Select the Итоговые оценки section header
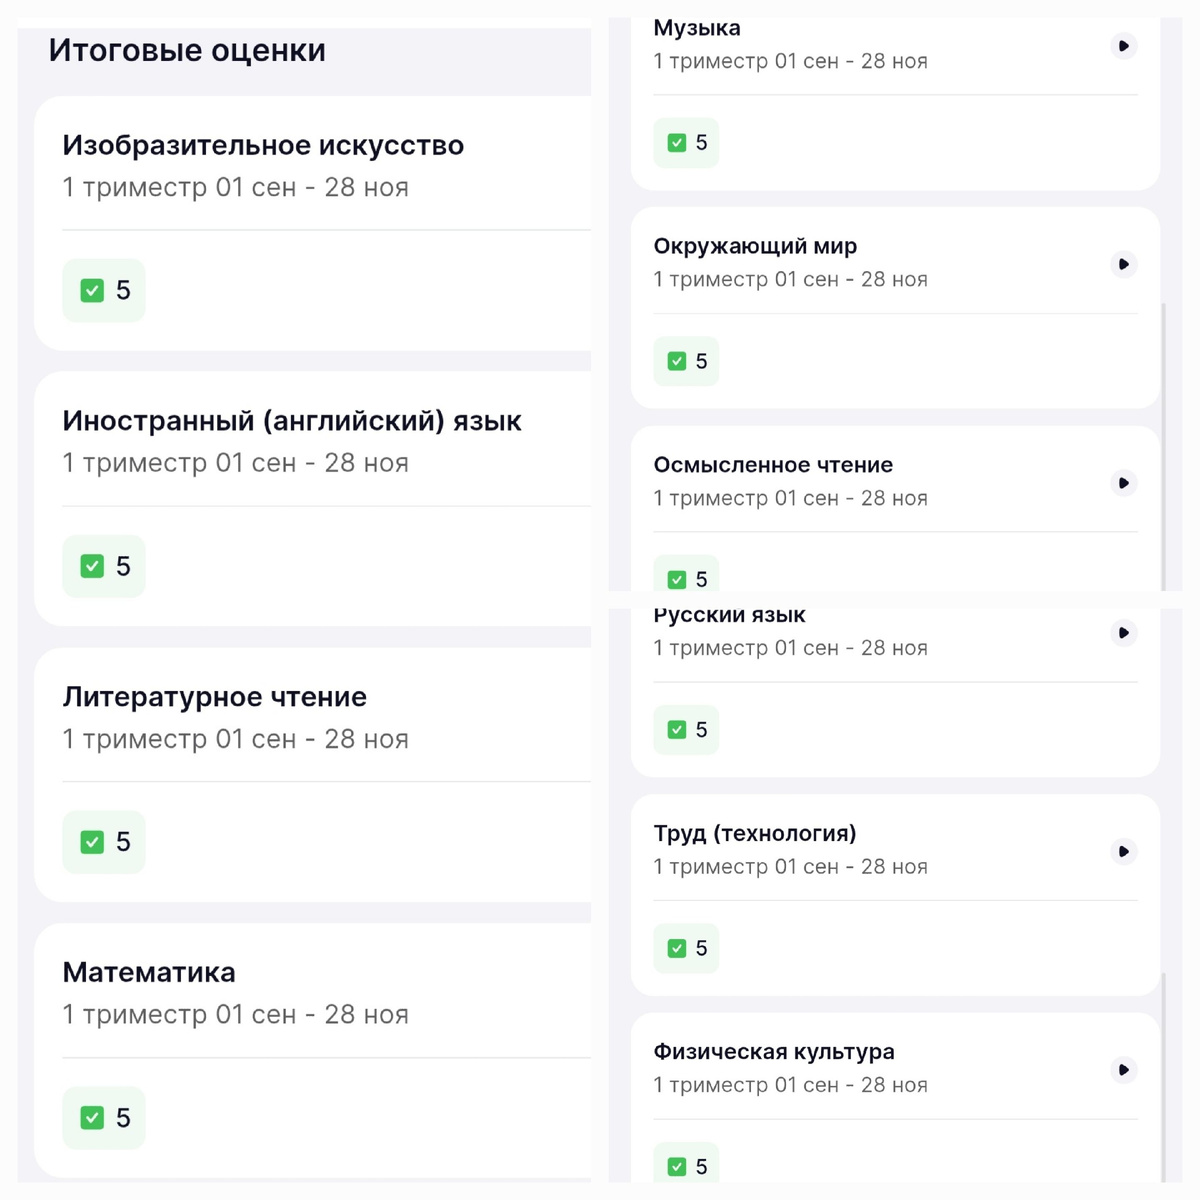The height and width of the screenshot is (1200, 1200). (186, 50)
